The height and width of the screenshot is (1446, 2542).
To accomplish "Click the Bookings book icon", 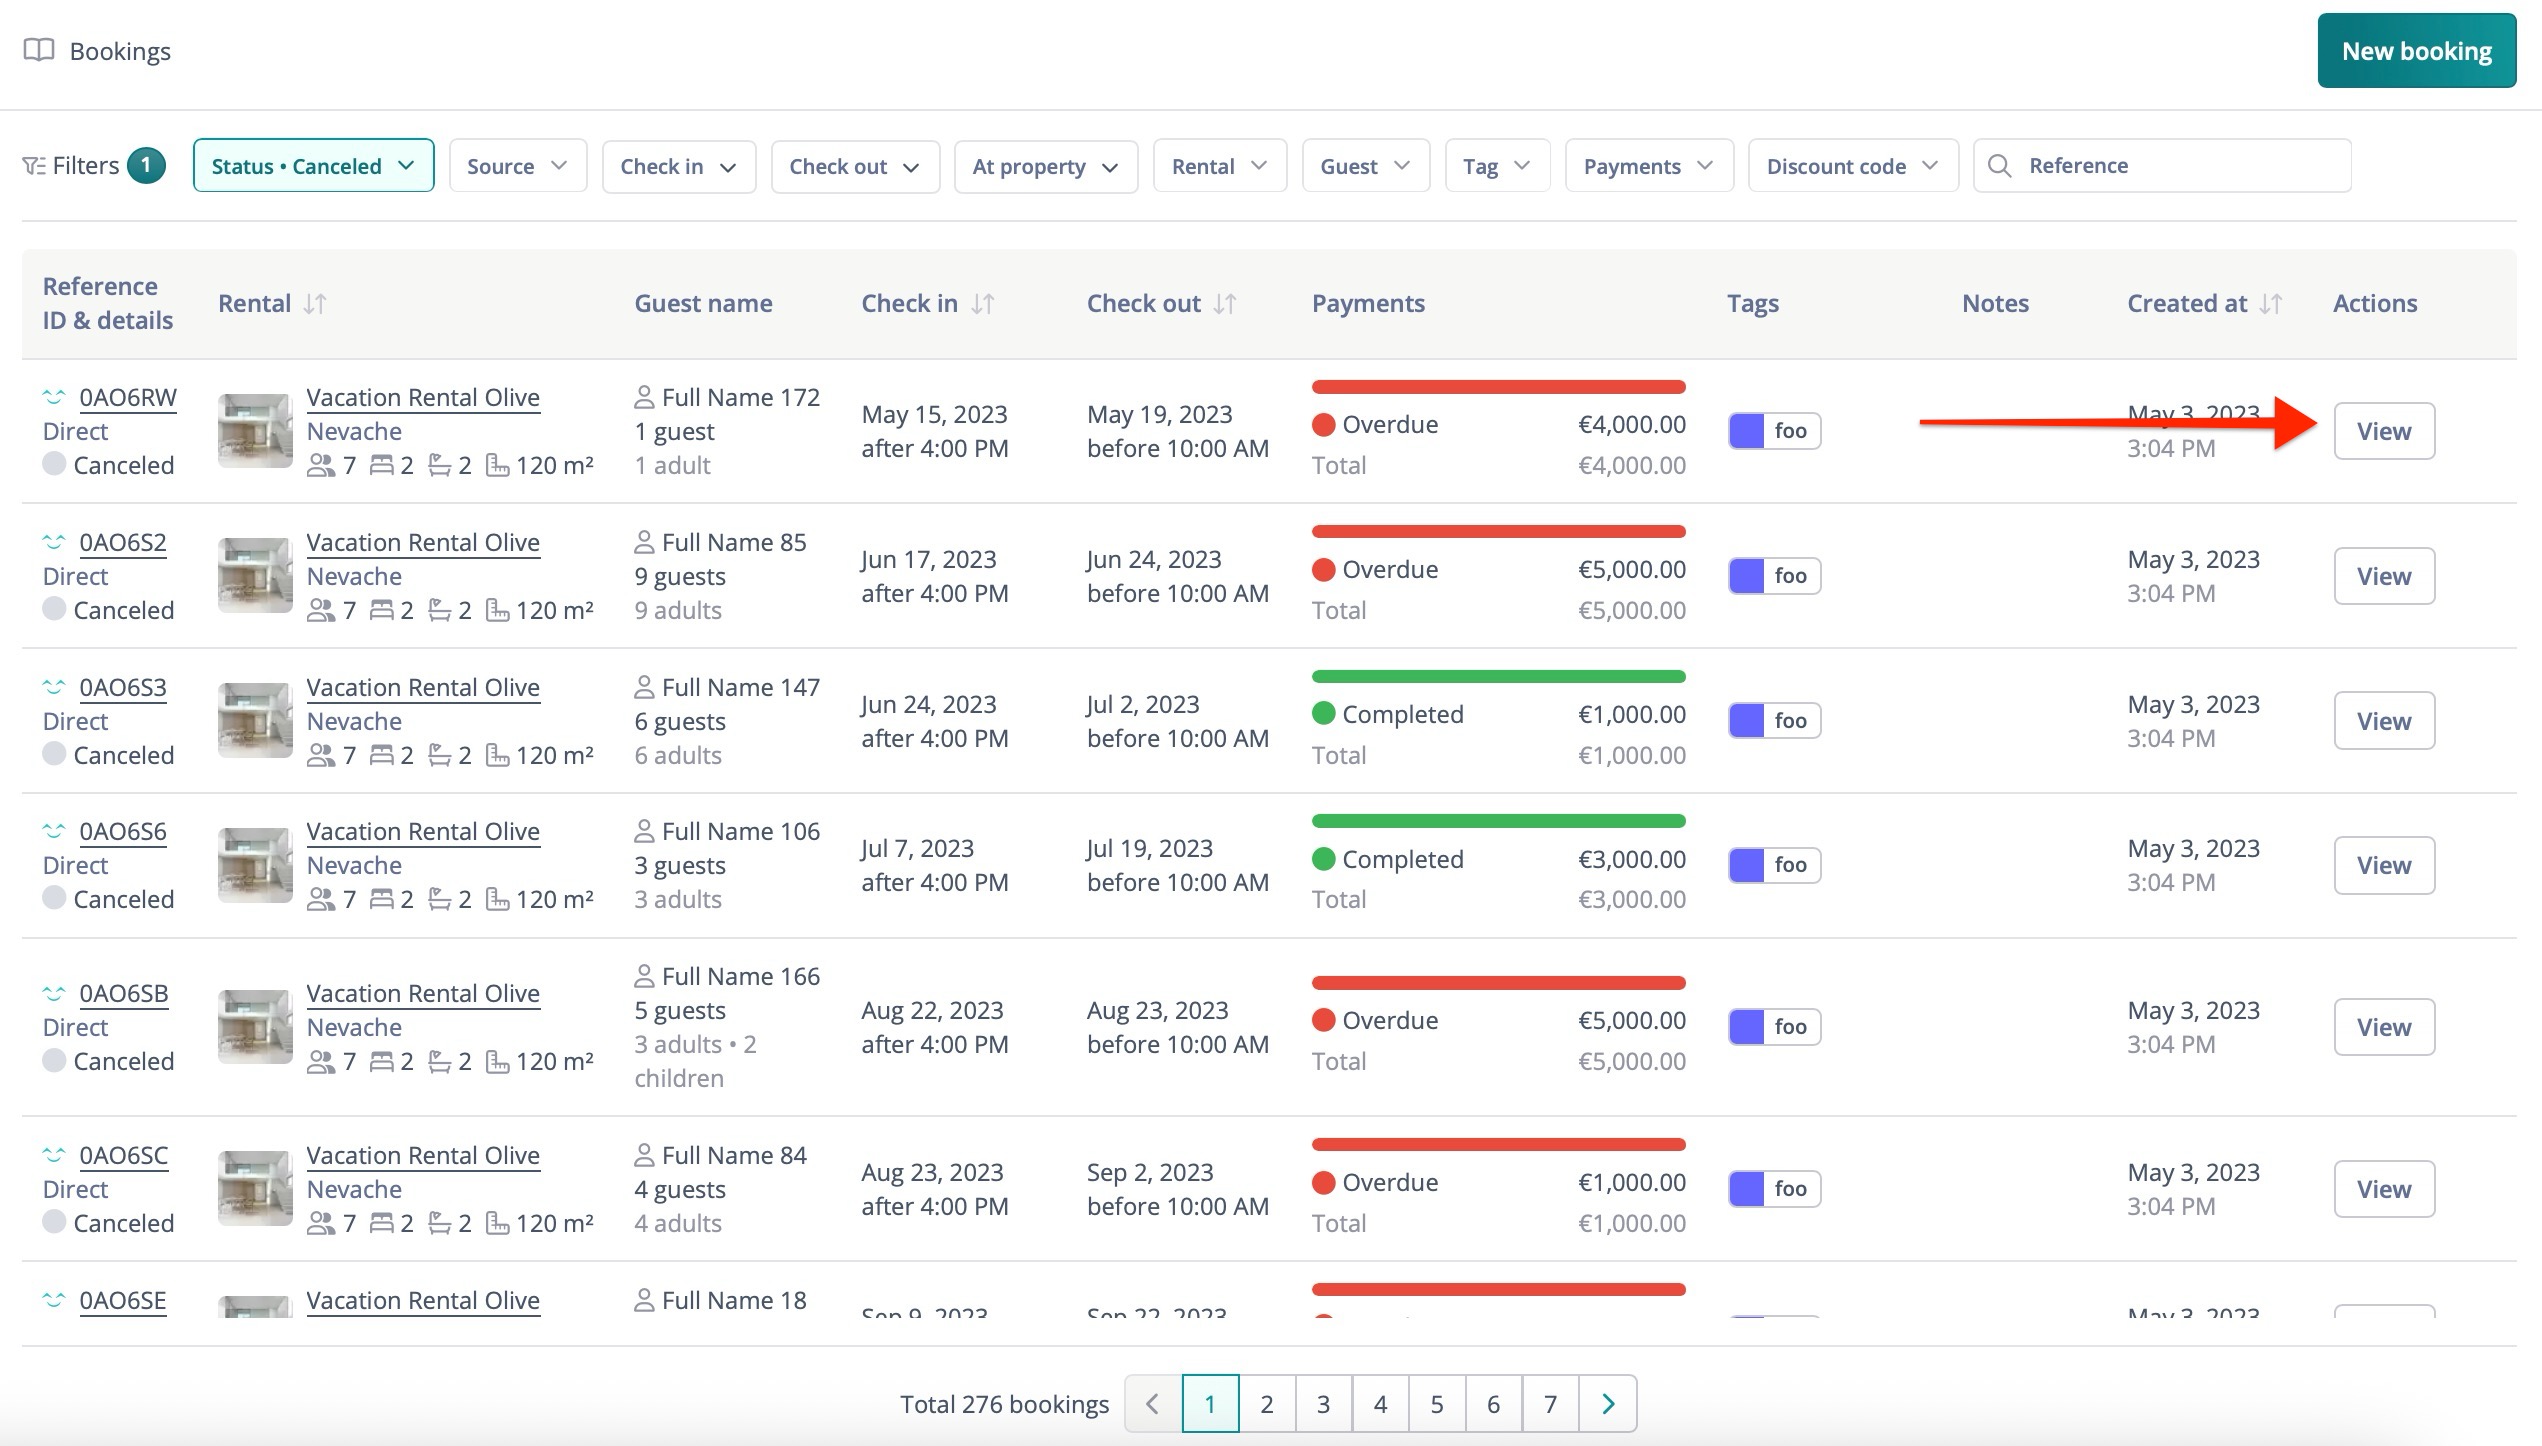I will 39,50.
